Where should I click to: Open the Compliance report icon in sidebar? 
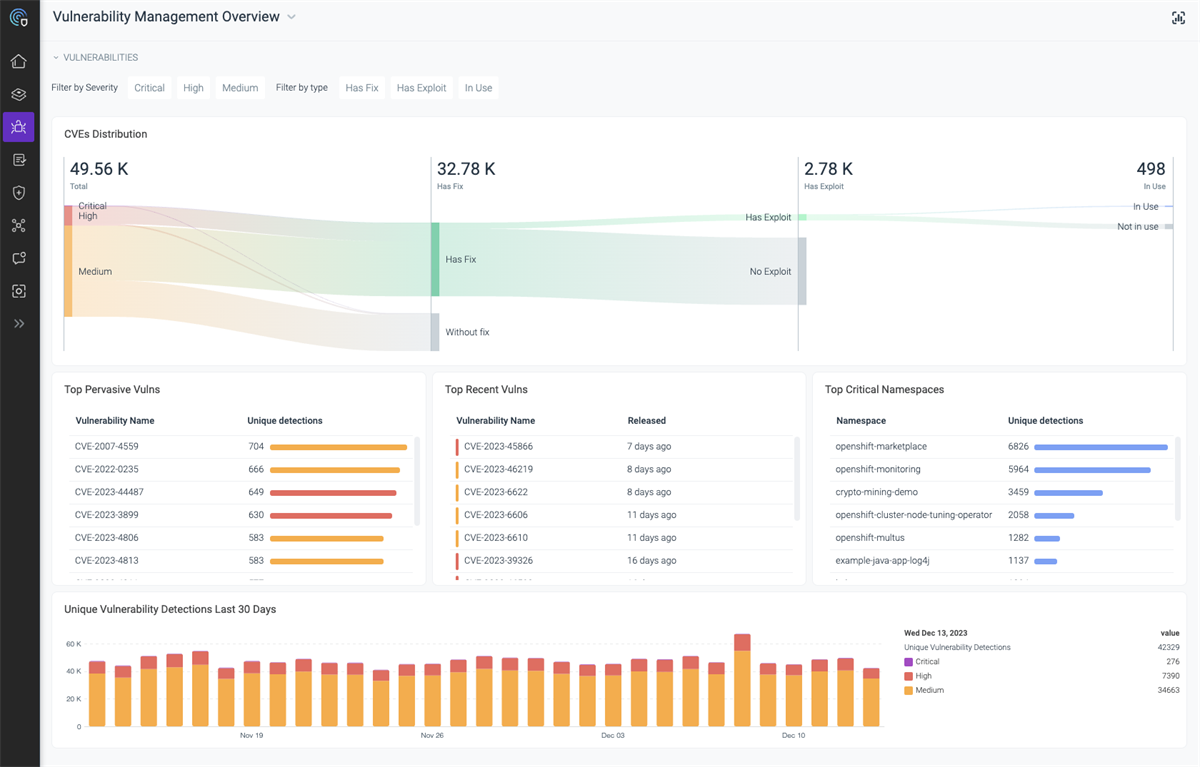tap(18, 159)
